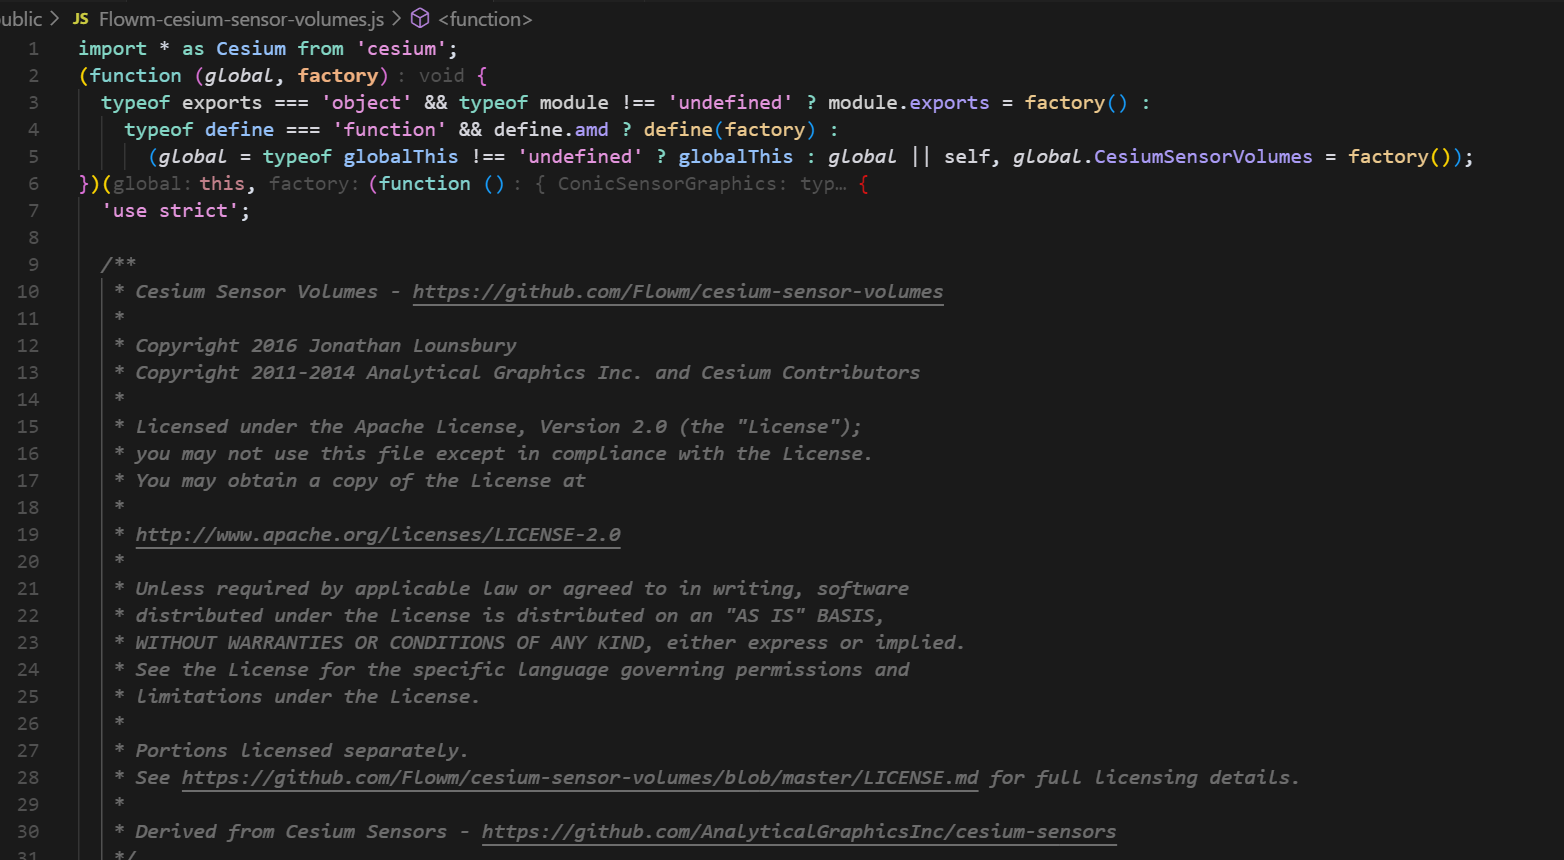Click the 'cesium' import string on line 1

click(402, 48)
